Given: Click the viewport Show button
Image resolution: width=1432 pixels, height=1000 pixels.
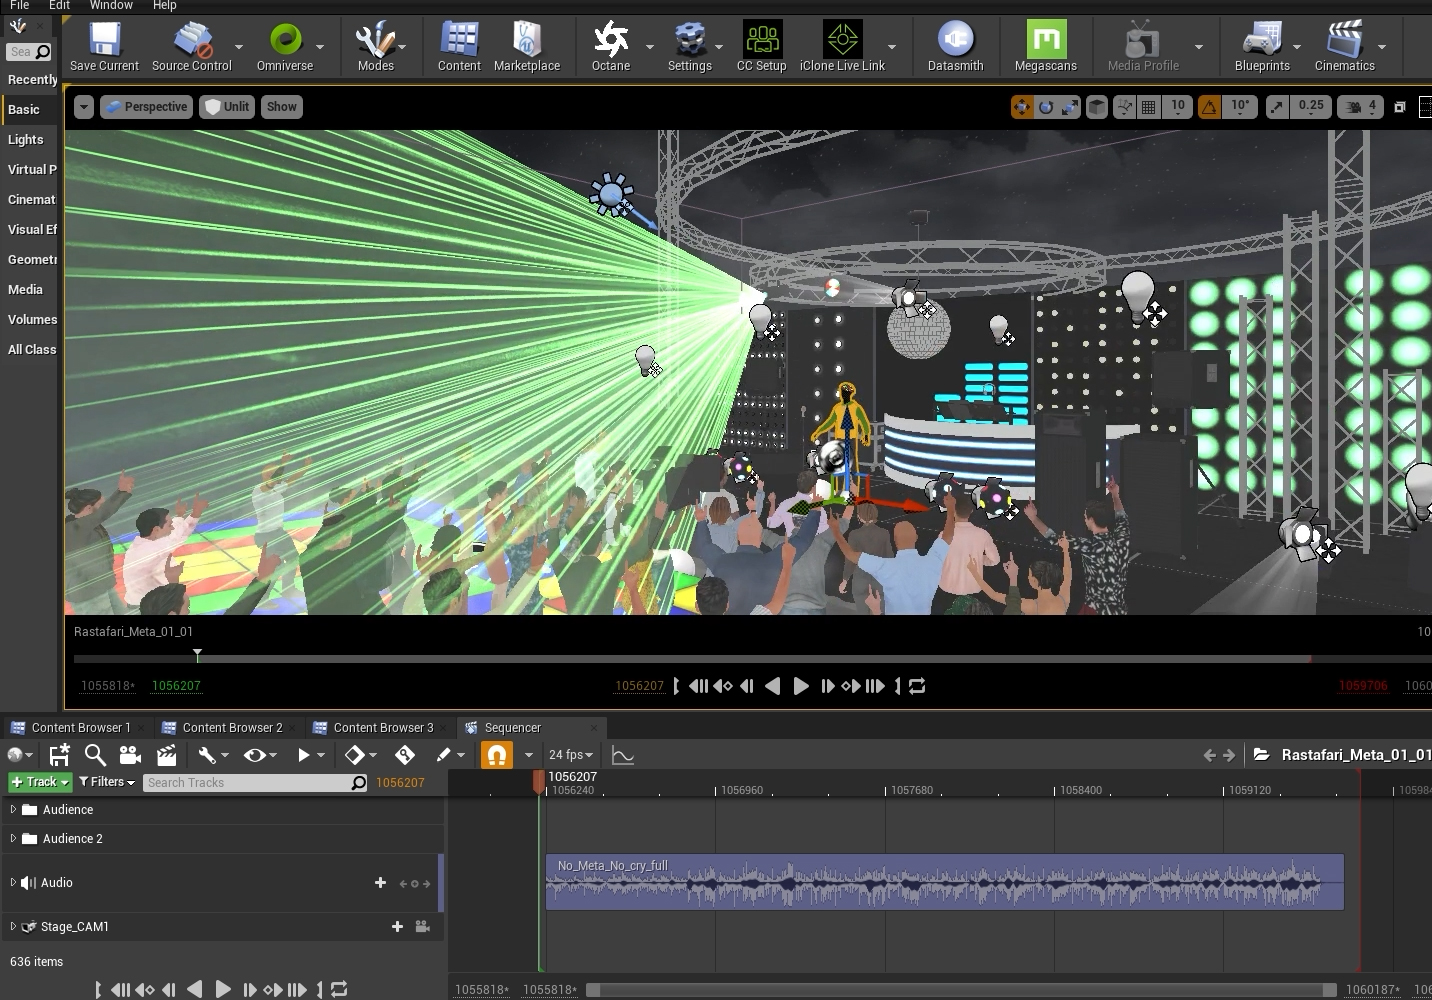Looking at the screenshot, I should point(282,107).
